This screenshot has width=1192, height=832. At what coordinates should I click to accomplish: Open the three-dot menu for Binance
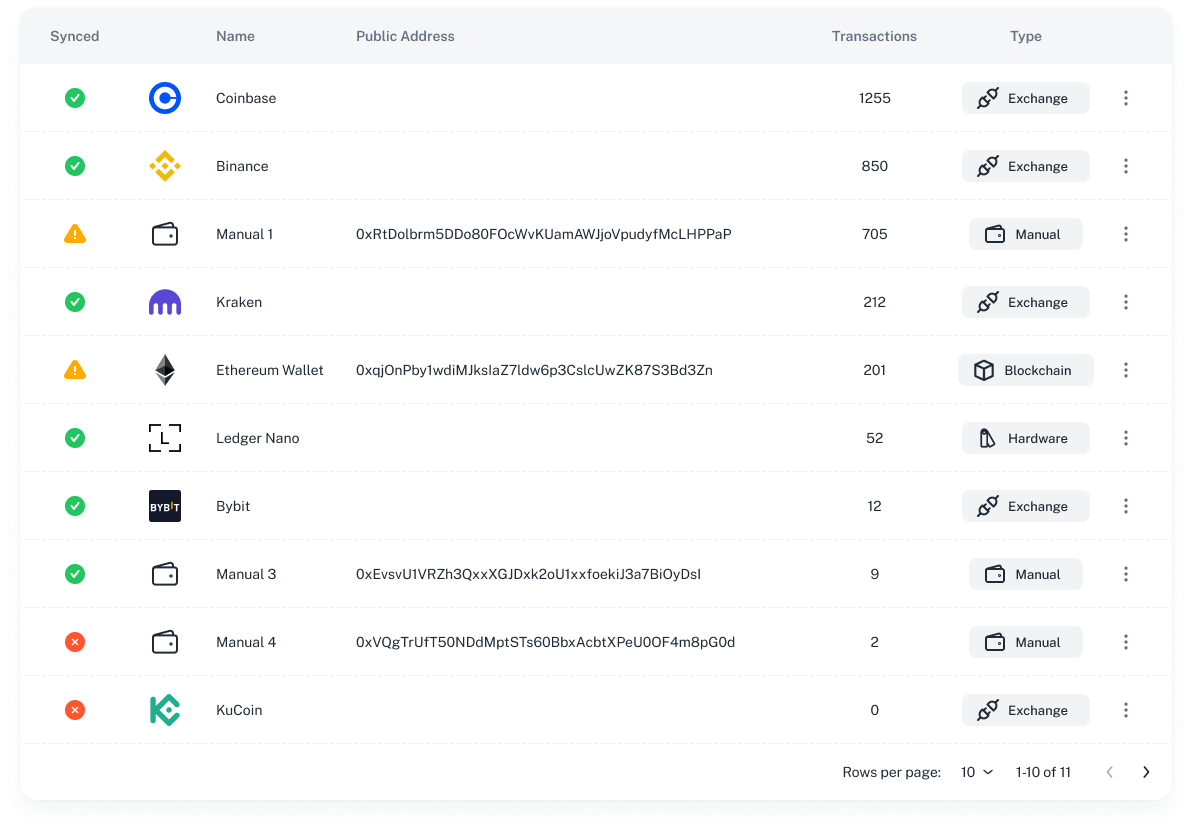1126,166
